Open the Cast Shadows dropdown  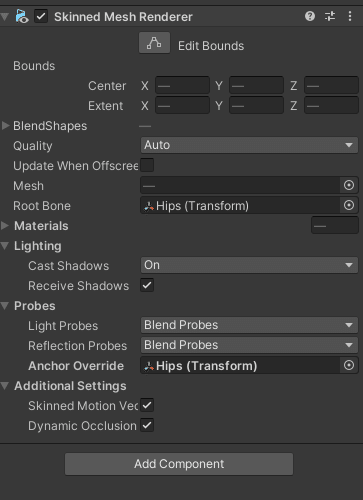(249, 265)
